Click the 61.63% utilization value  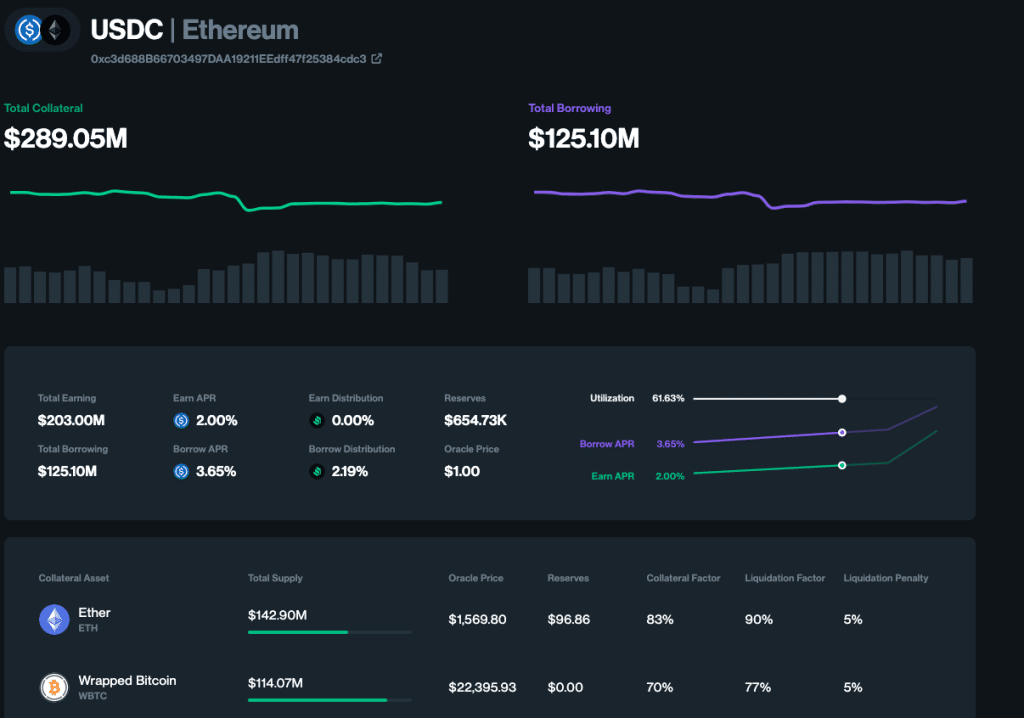point(668,399)
